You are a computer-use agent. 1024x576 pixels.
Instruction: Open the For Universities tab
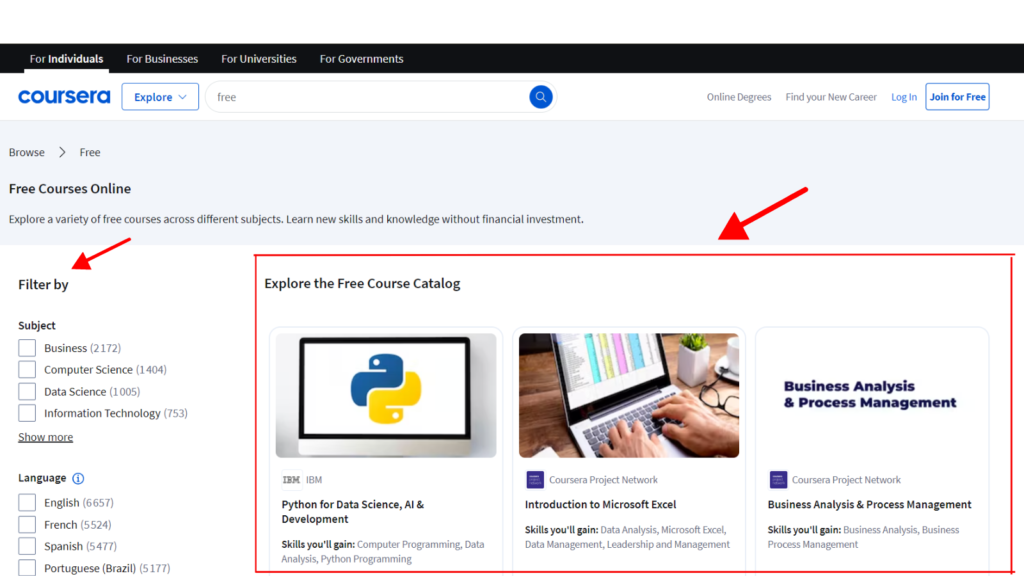pos(259,59)
